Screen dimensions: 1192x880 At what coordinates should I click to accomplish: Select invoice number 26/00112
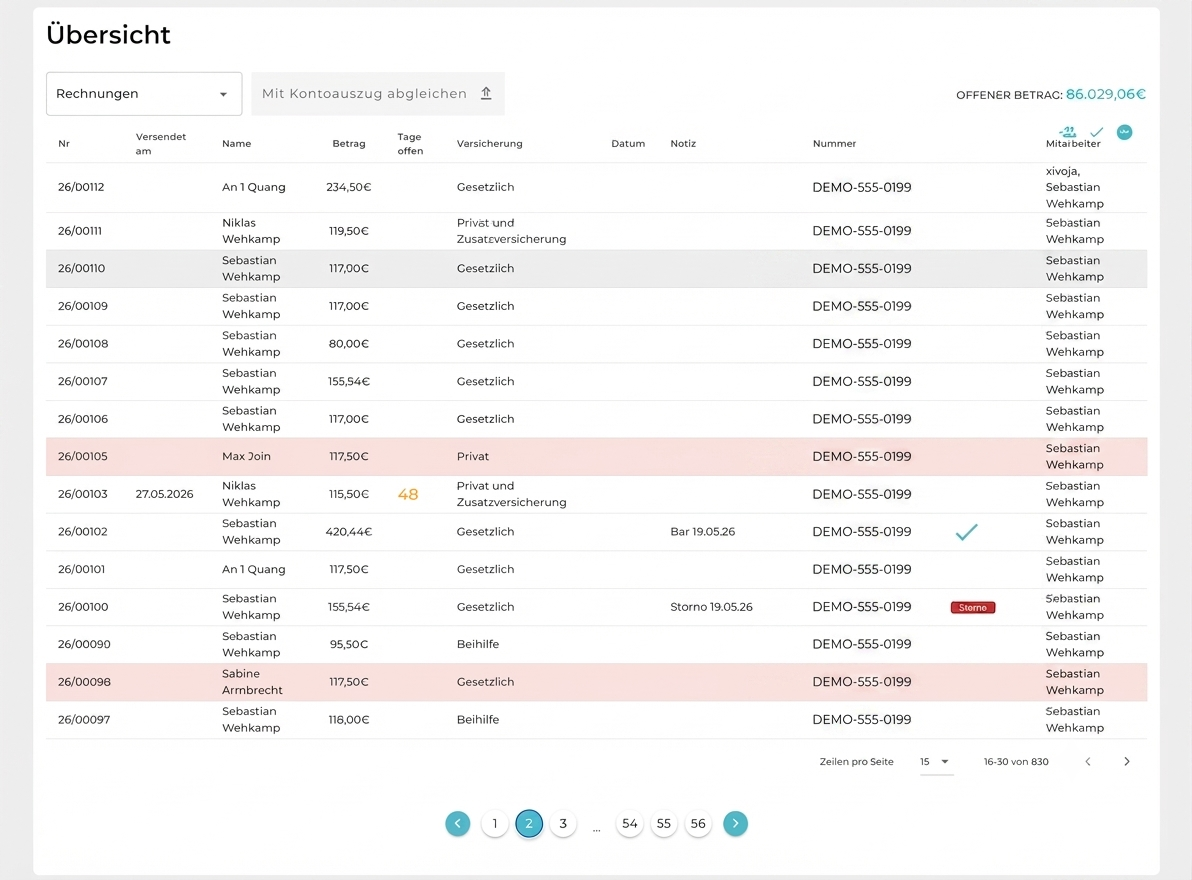coord(81,187)
